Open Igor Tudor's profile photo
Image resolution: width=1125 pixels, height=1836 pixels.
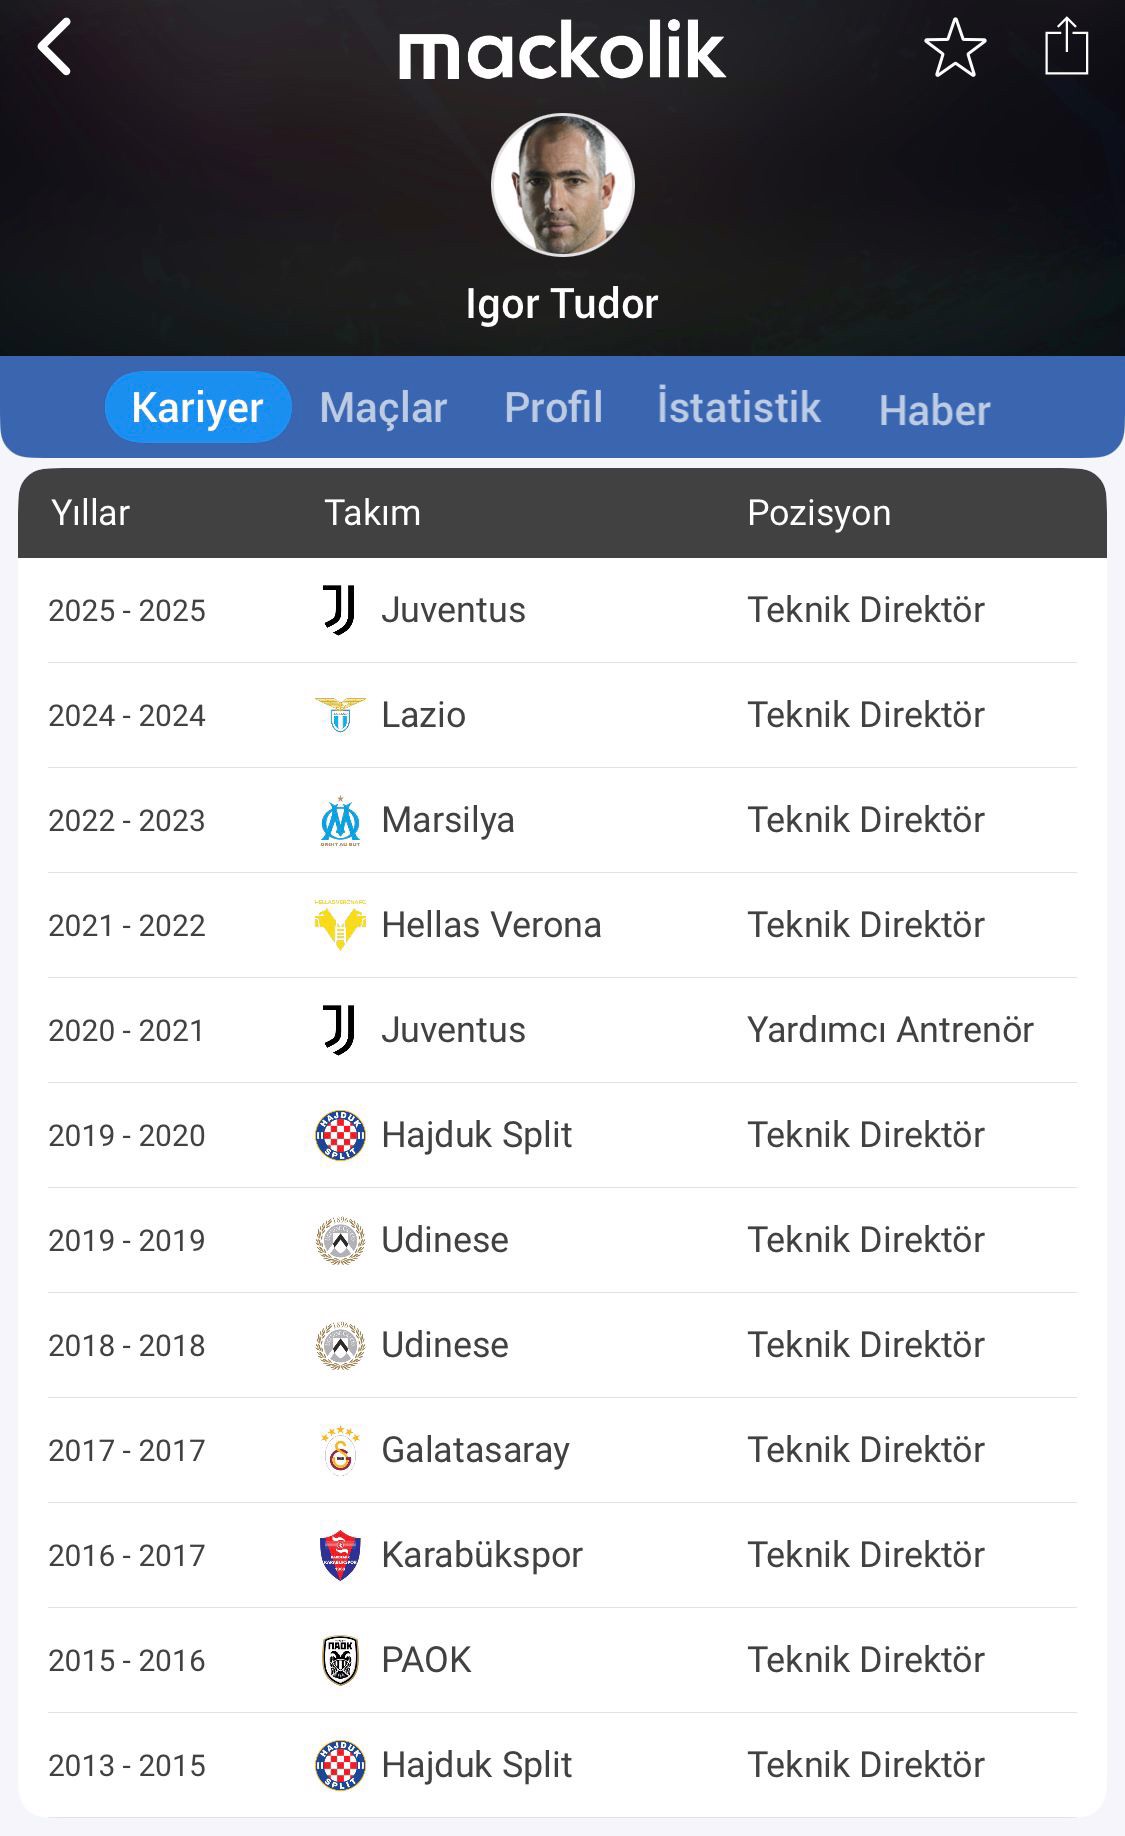click(563, 185)
